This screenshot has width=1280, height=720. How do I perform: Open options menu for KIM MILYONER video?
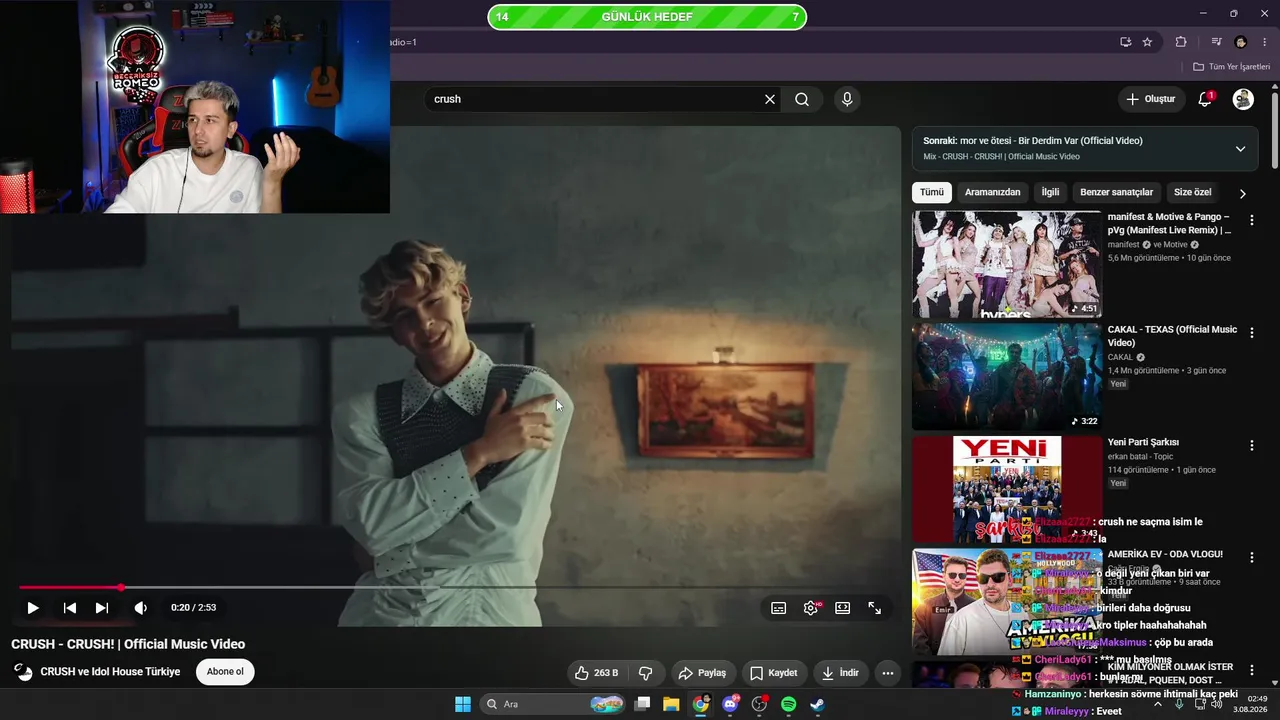1252,671
